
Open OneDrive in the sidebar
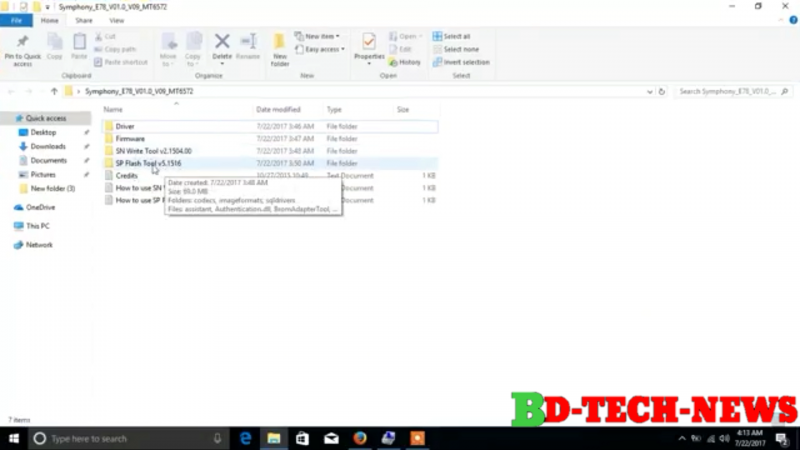pyautogui.click(x=40, y=207)
